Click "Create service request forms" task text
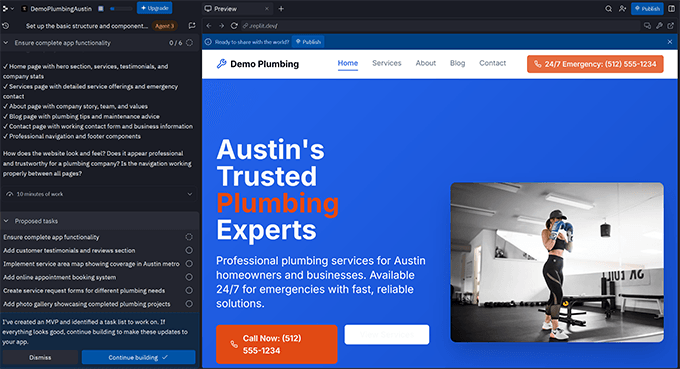 (x=84, y=291)
